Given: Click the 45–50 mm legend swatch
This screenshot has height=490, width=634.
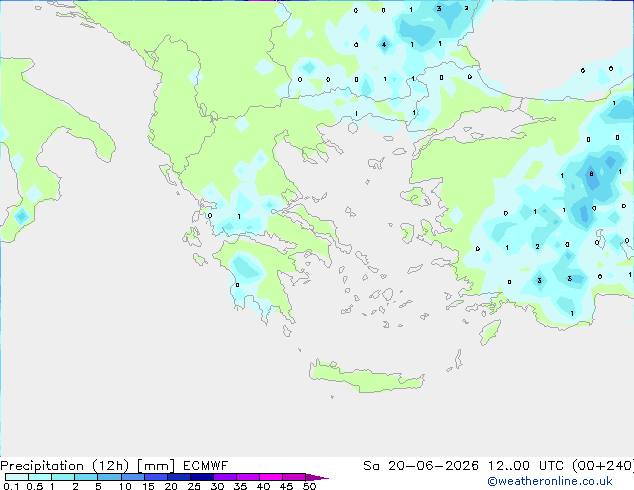Looking at the screenshot, I should click(x=294, y=477).
